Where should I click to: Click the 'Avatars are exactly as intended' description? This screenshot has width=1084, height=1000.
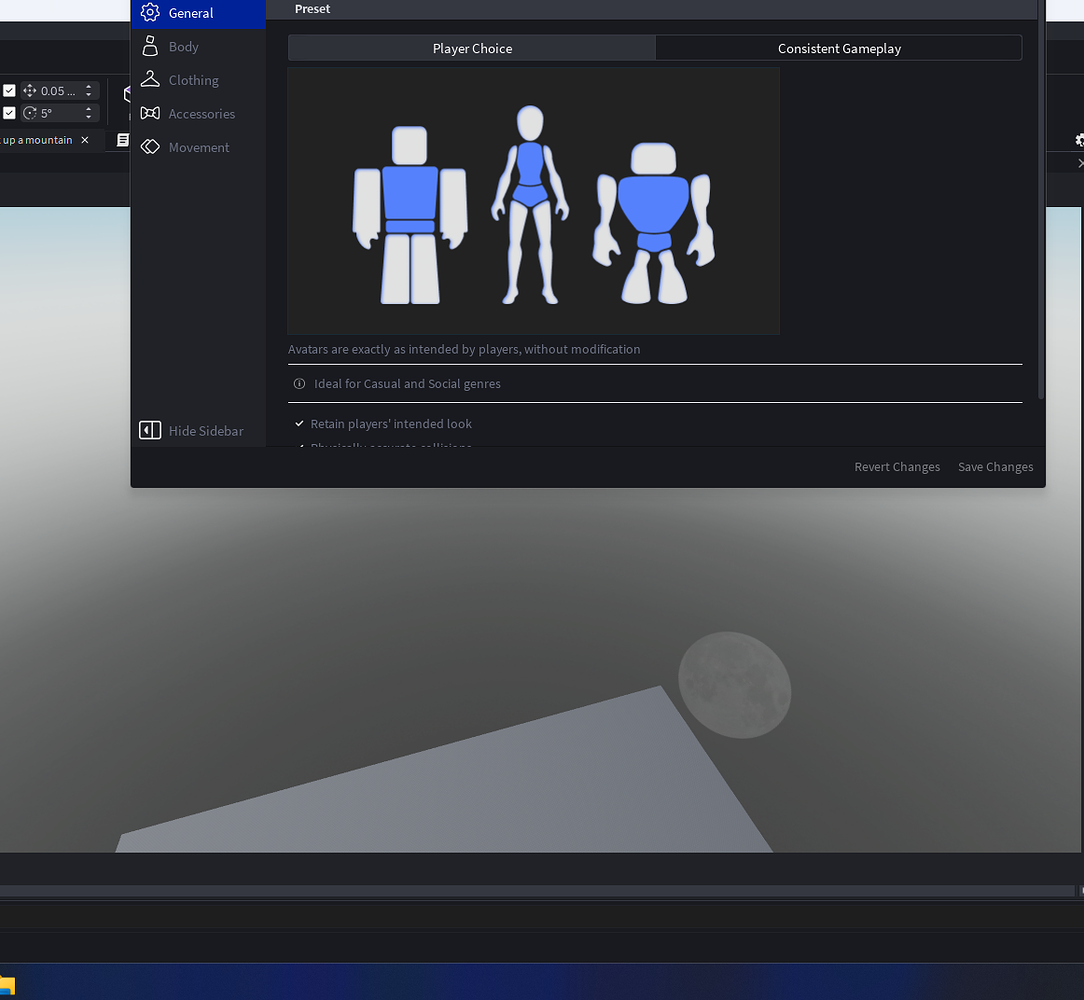click(x=464, y=349)
